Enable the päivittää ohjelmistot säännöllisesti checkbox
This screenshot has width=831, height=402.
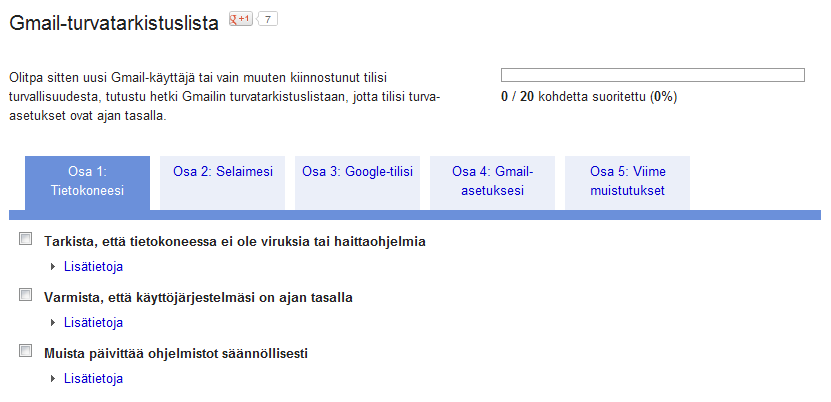[x=26, y=352]
